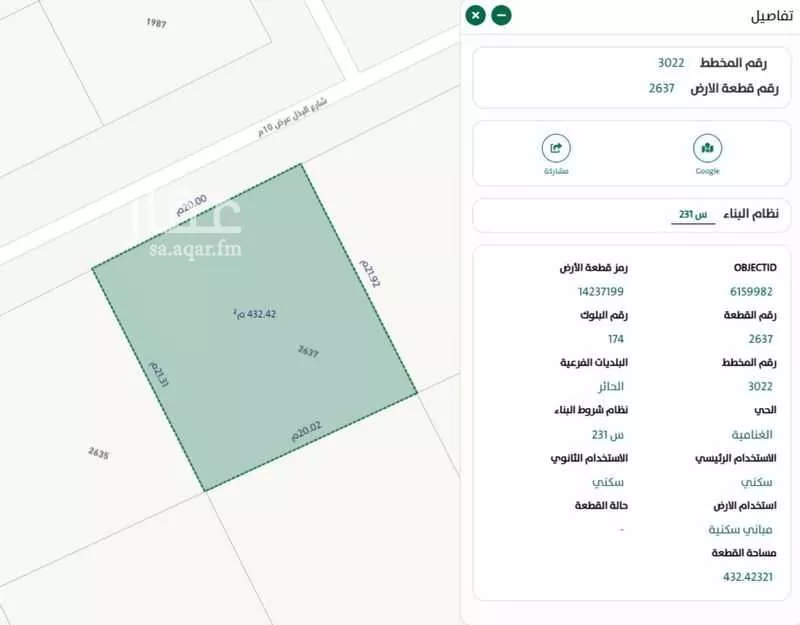Click the 21.92م right edge dimension label
Viewport: 800px width, 625px height.
[x=371, y=272]
